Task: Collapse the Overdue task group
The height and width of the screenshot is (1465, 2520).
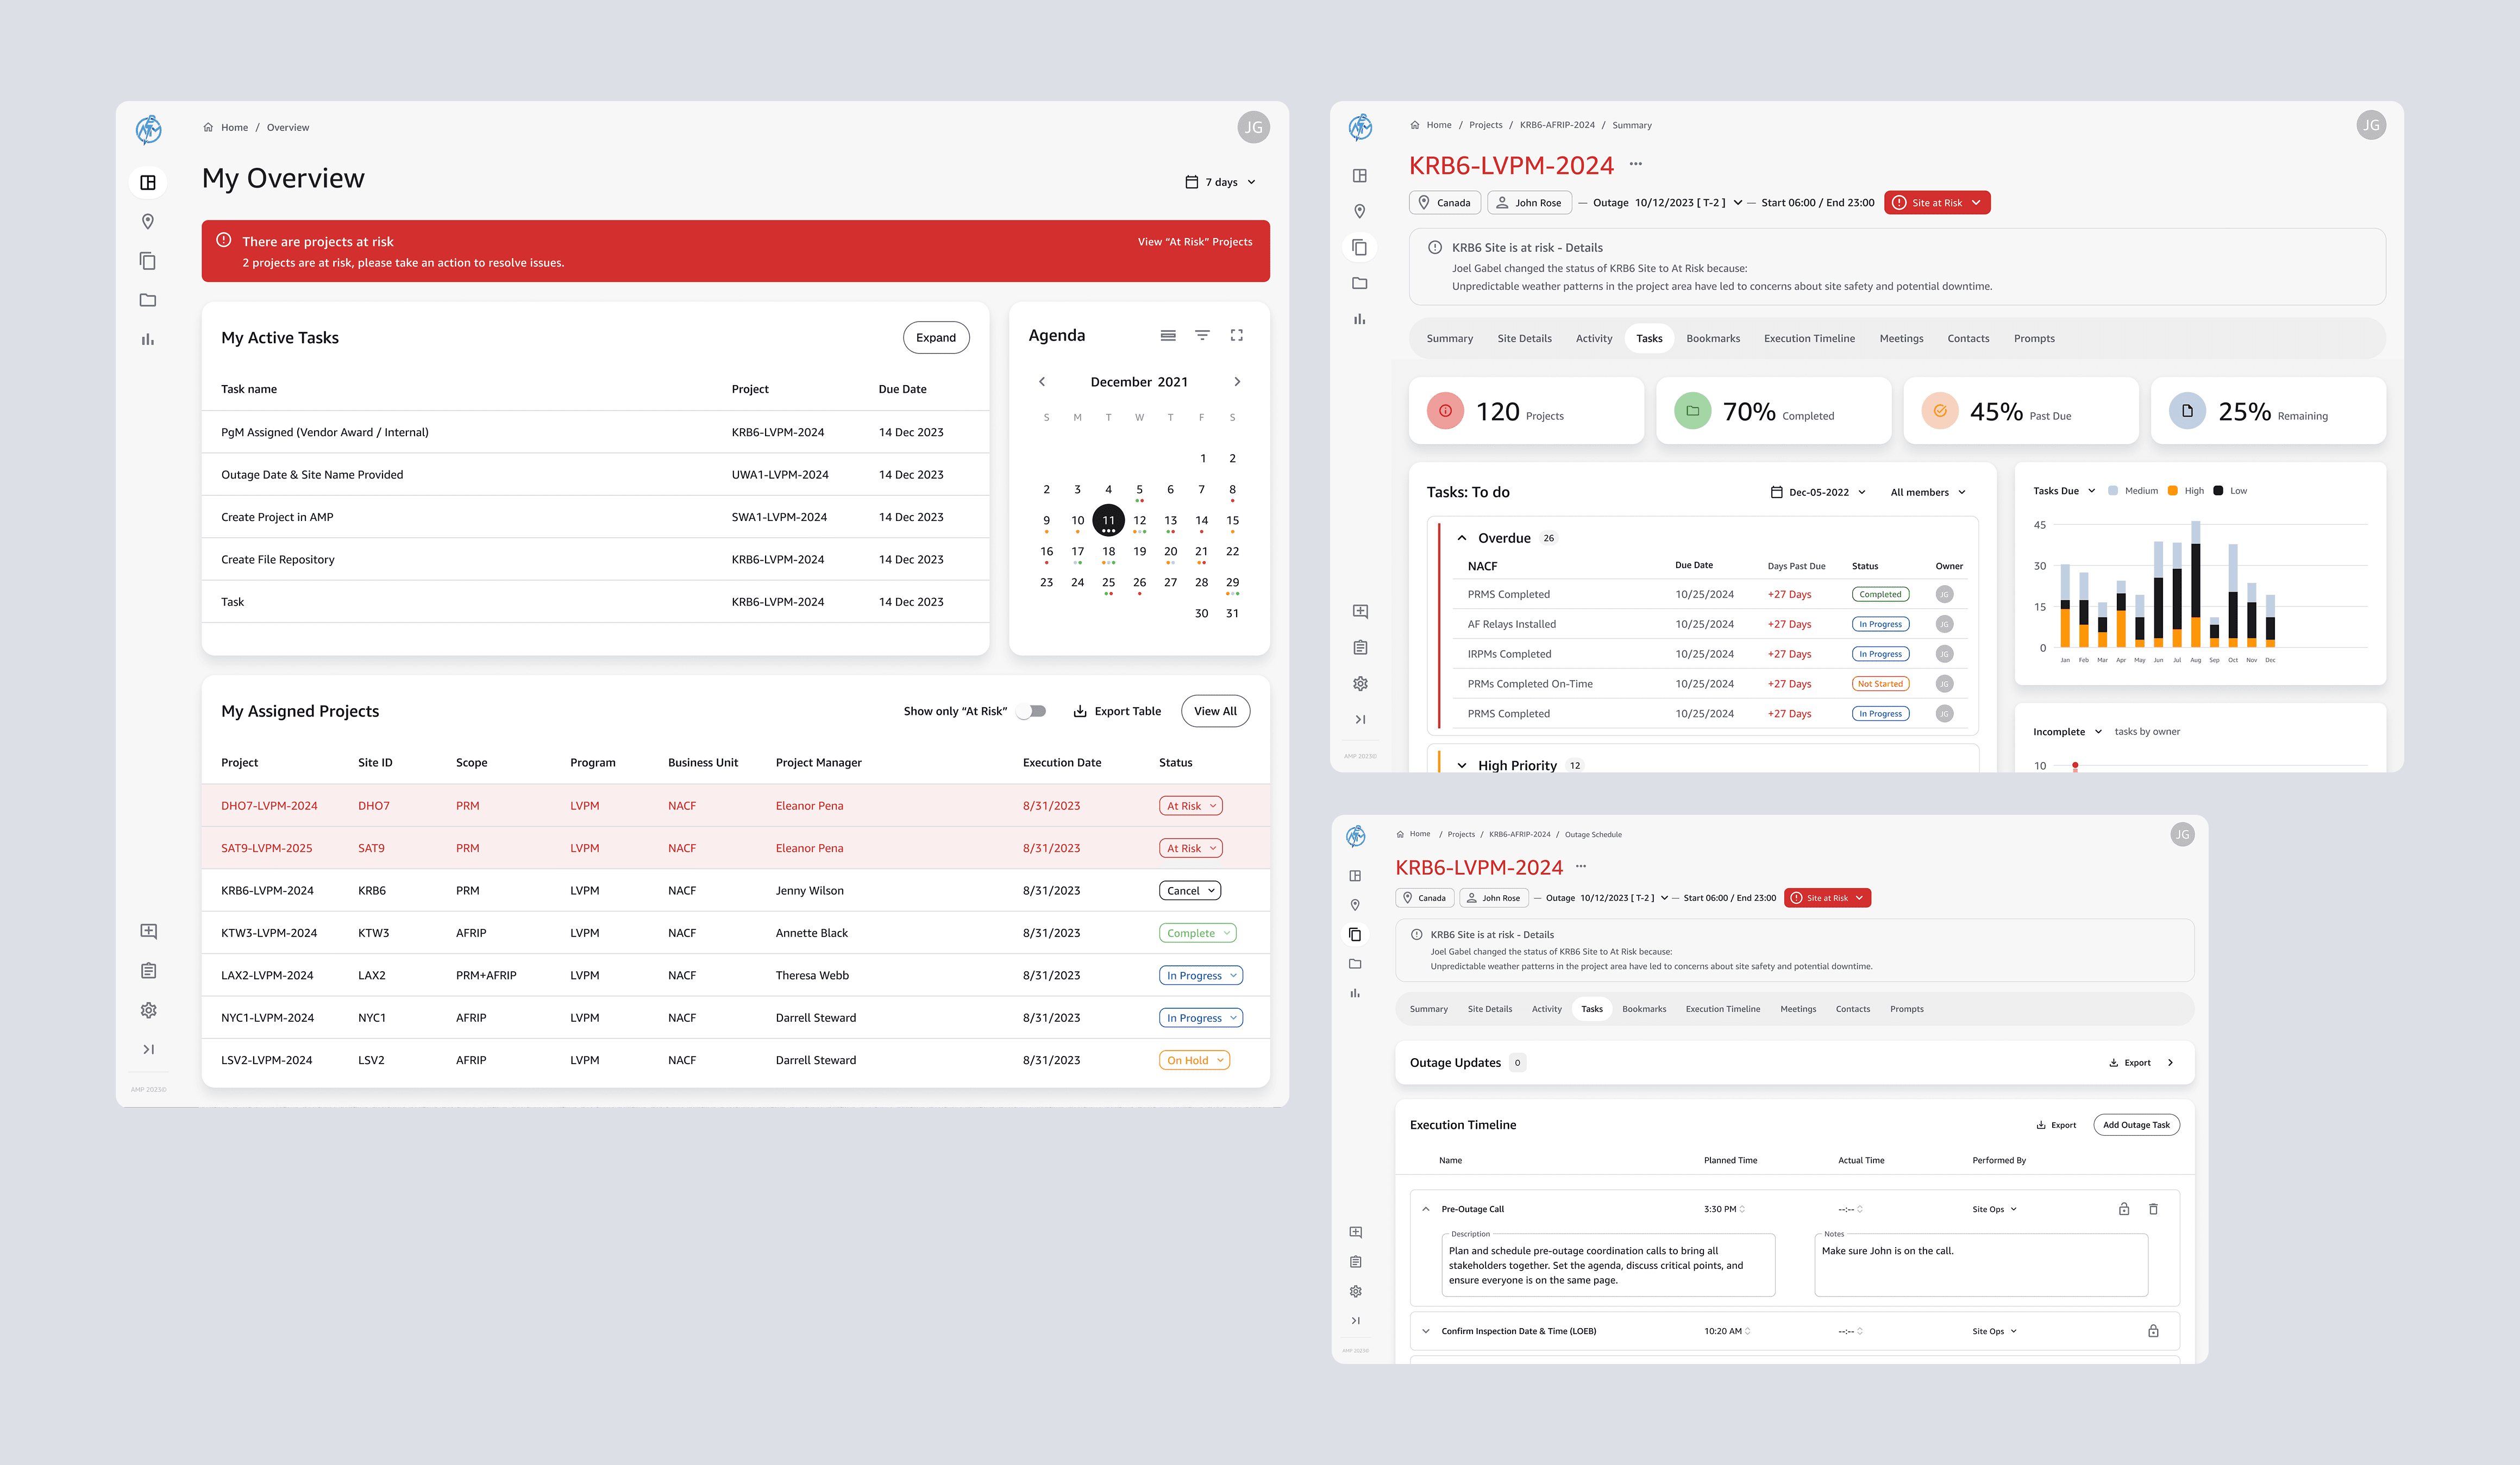Action: point(1462,538)
